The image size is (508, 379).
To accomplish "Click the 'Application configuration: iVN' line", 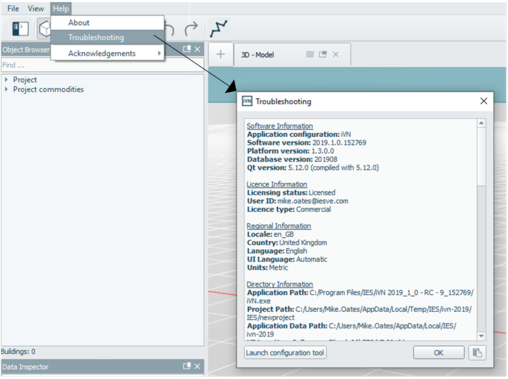I will click(x=299, y=134).
